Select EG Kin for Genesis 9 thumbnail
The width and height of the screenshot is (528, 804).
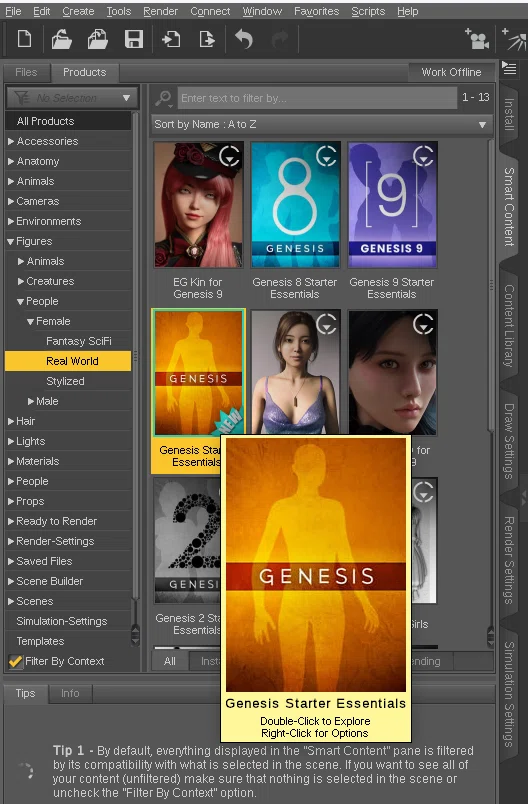coord(198,205)
